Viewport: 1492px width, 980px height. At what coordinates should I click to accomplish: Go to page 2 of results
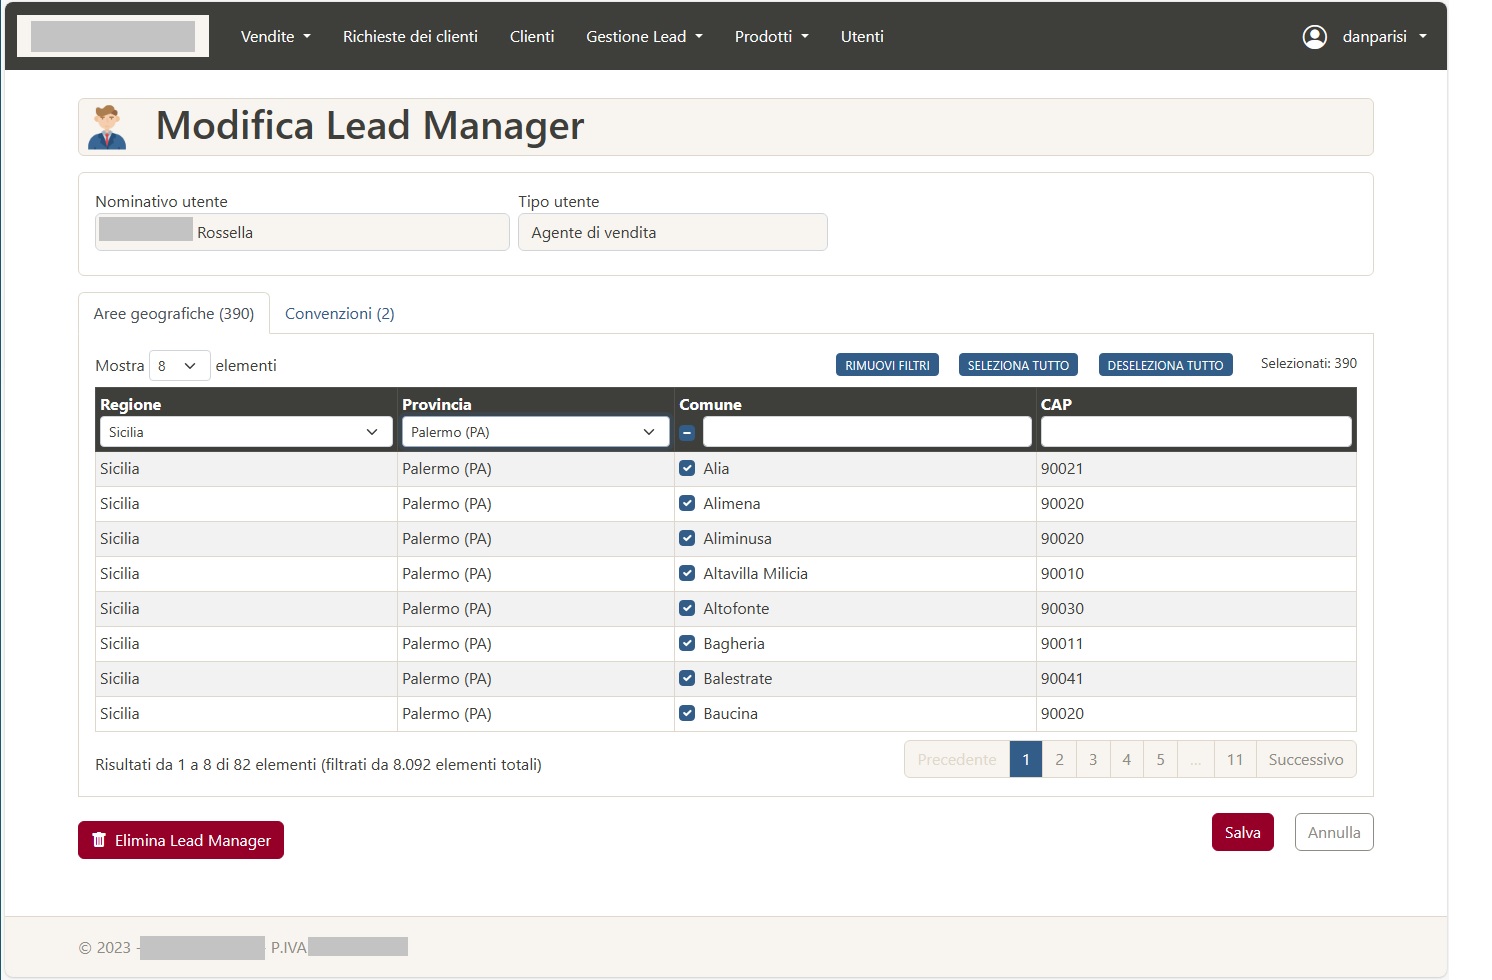pyautogui.click(x=1059, y=760)
